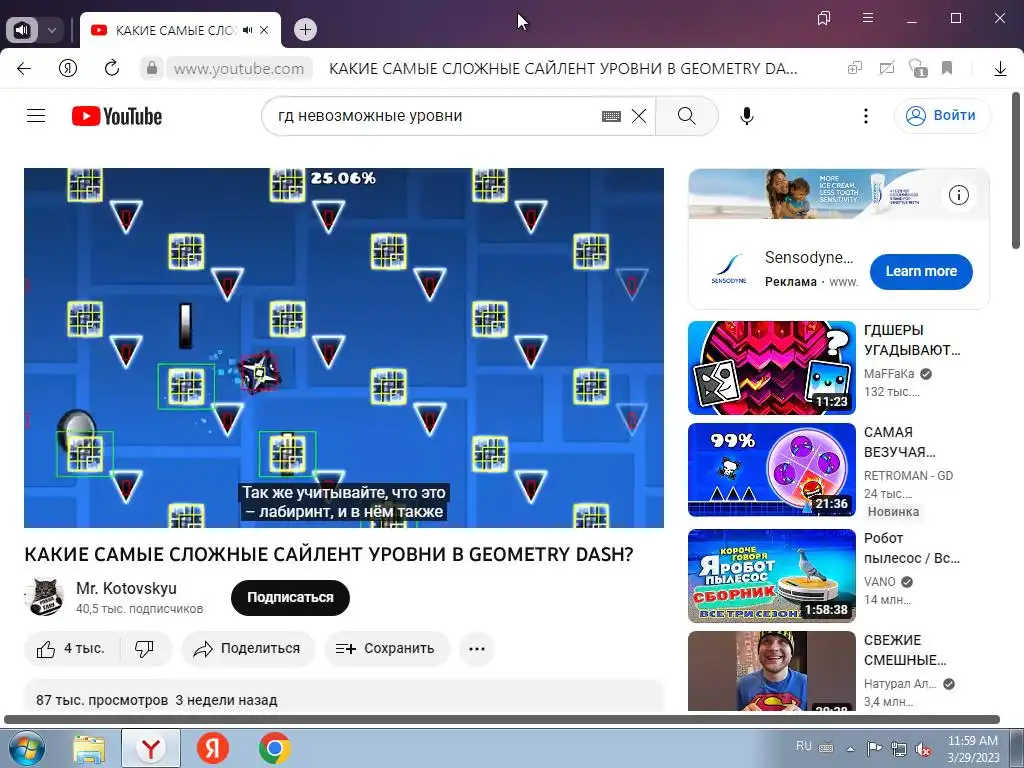The height and width of the screenshot is (768, 1024).
Task: Dislike the video with thumbs down
Action: (145, 648)
